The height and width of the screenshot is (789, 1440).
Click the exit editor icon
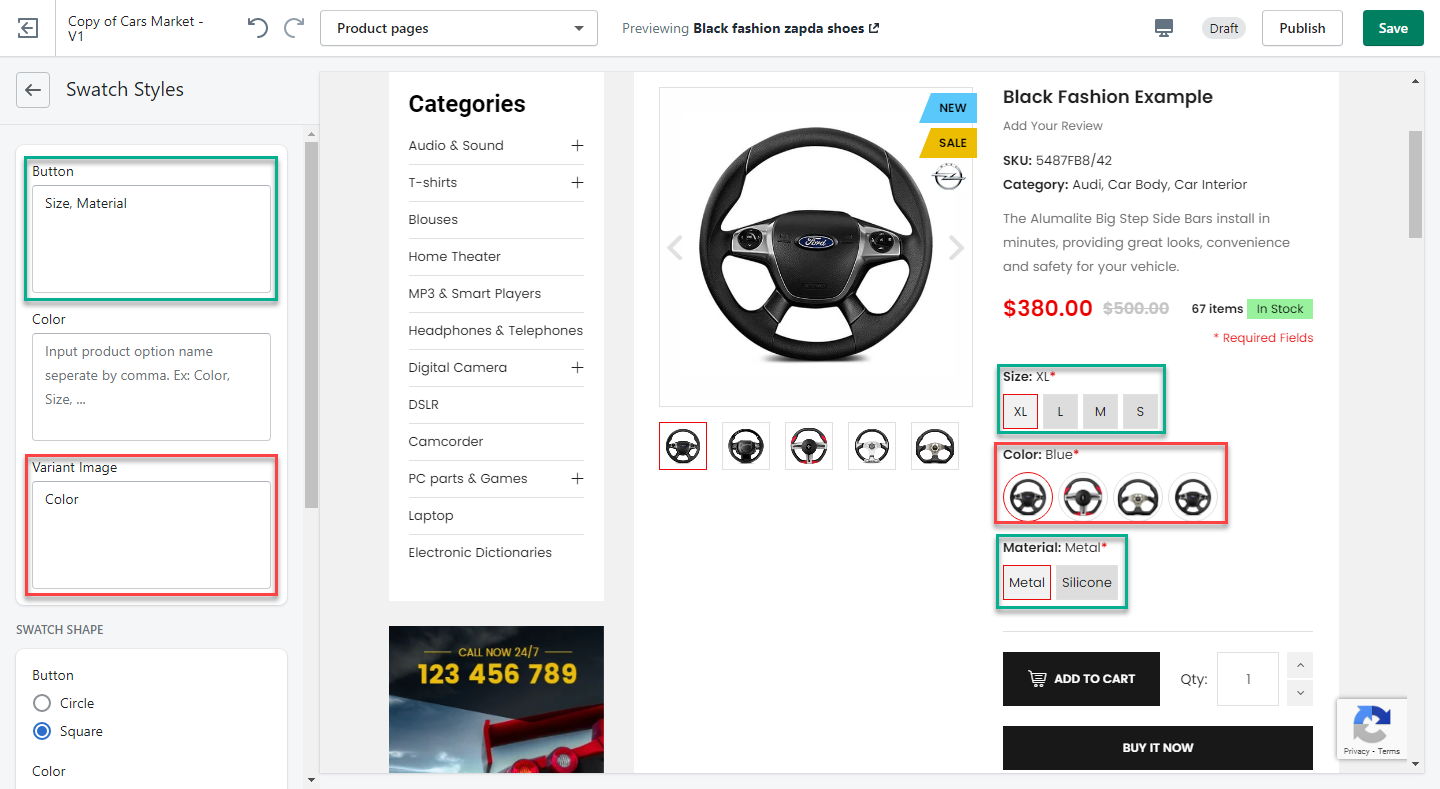[x=28, y=28]
